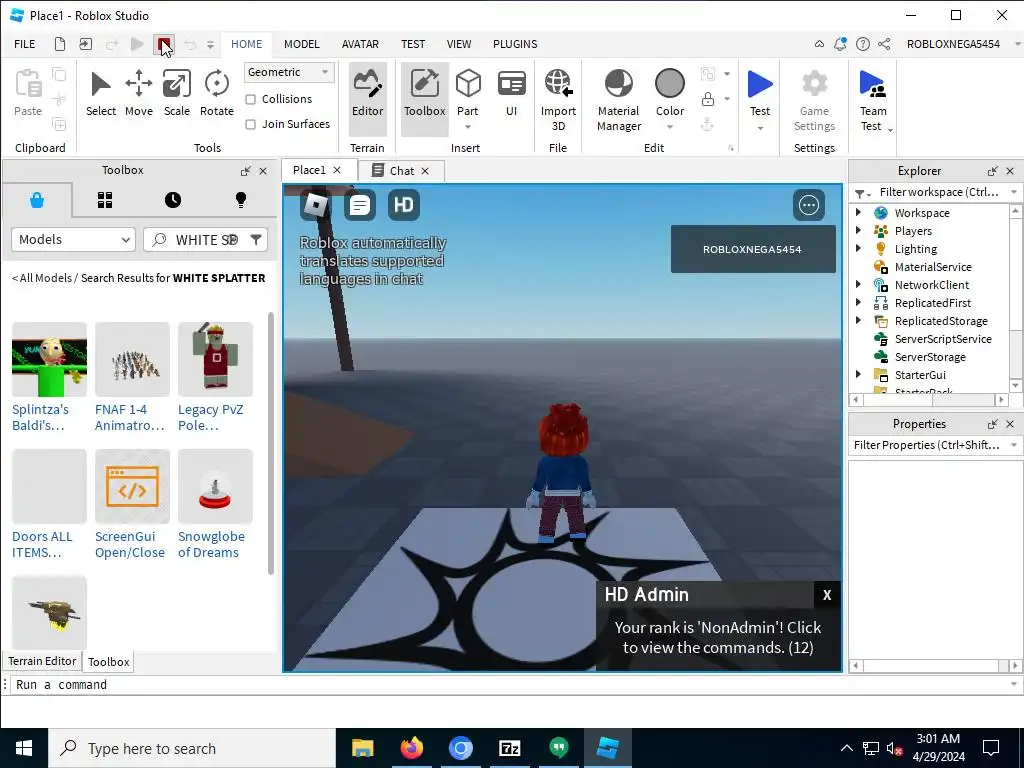This screenshot has width=1024, height=768.
Task: Choose the Scale tool
Action: (x=177, y=93)
